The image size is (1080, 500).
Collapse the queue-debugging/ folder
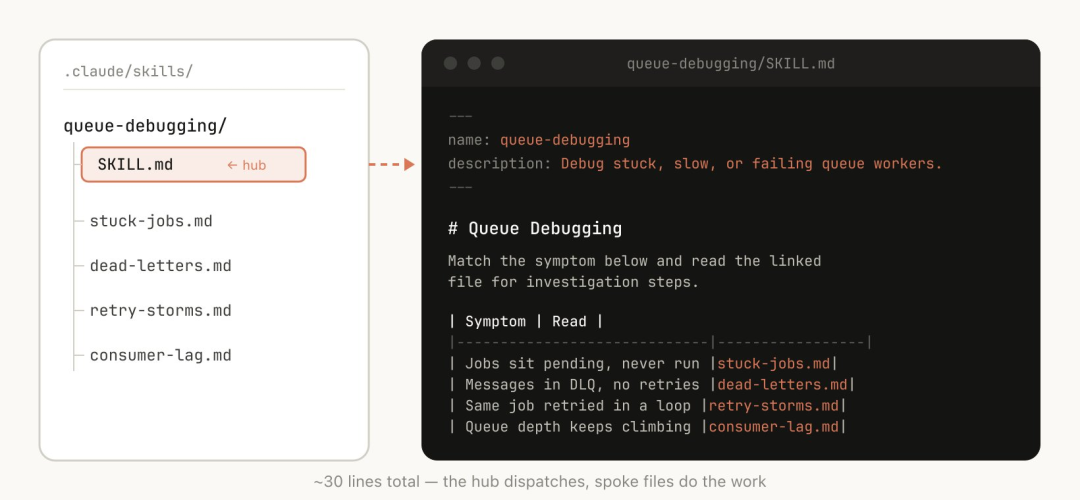(x=145, y=126)
